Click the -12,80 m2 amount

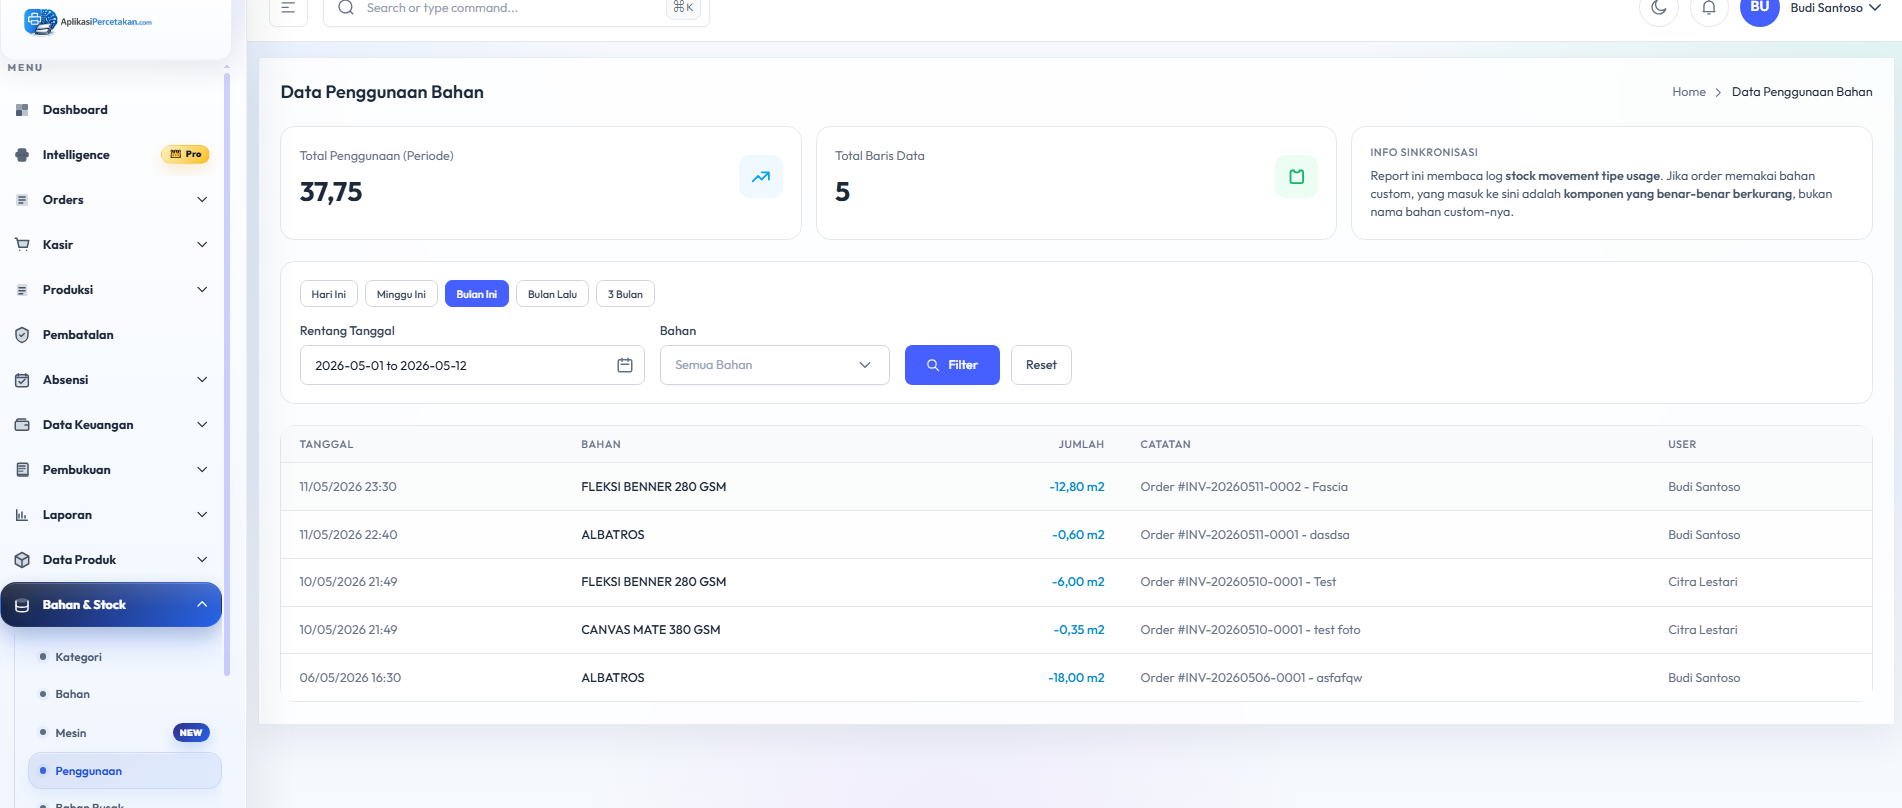coord(1077,487)
